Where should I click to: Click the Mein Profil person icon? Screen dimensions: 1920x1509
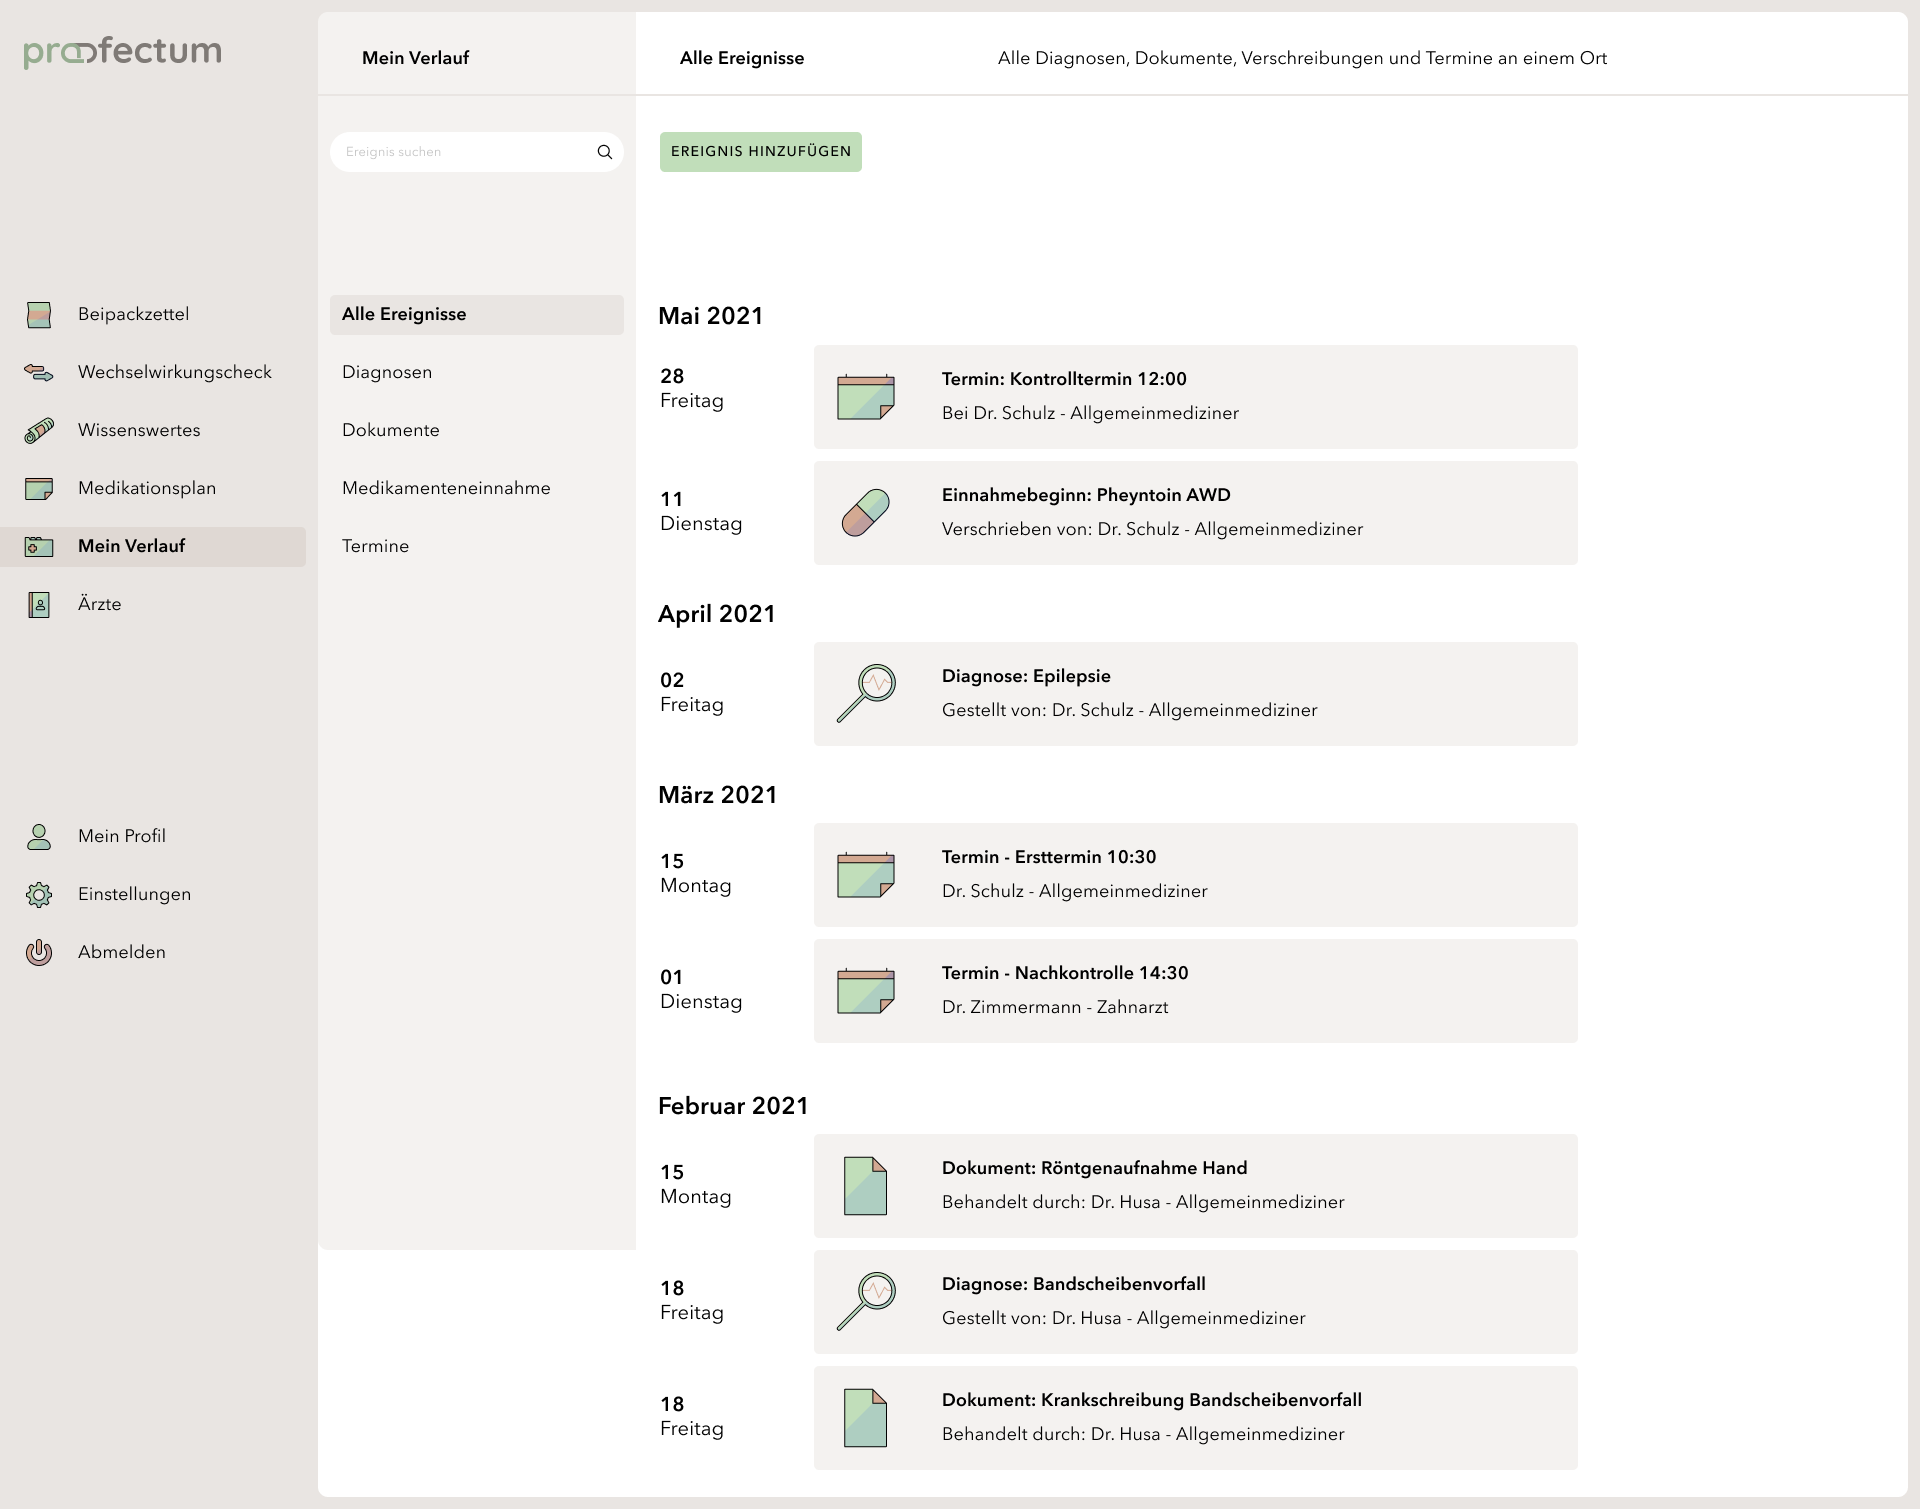[39, 837]
